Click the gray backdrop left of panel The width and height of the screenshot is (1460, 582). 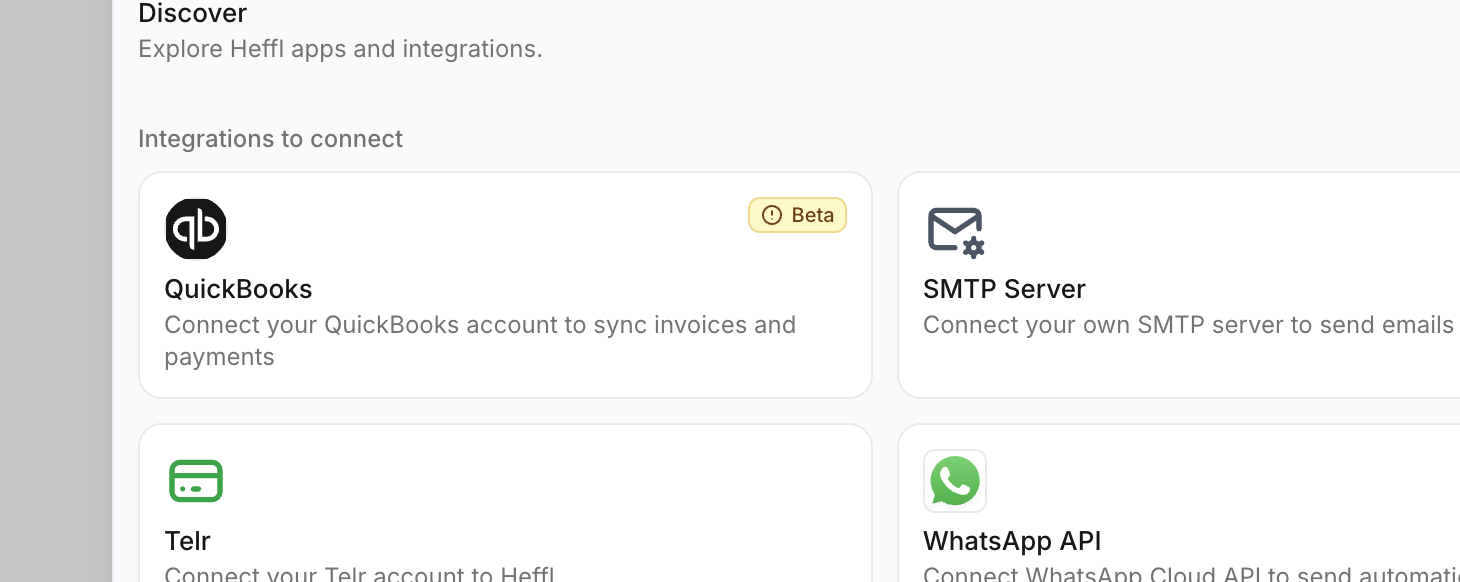click(55, 300)
